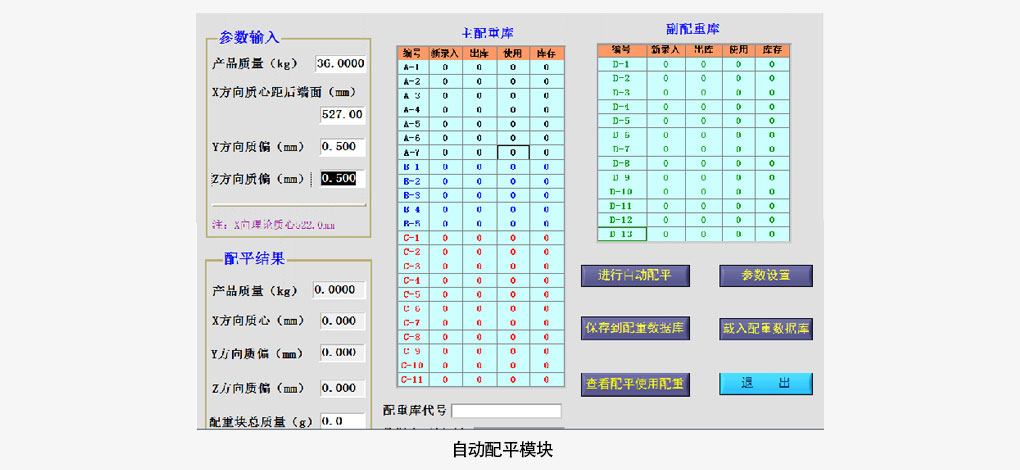Select row D-13 in 副配重库 table
Image resolution: width=1020 pixels, height=470 pixels.
(x=622, y=234)
